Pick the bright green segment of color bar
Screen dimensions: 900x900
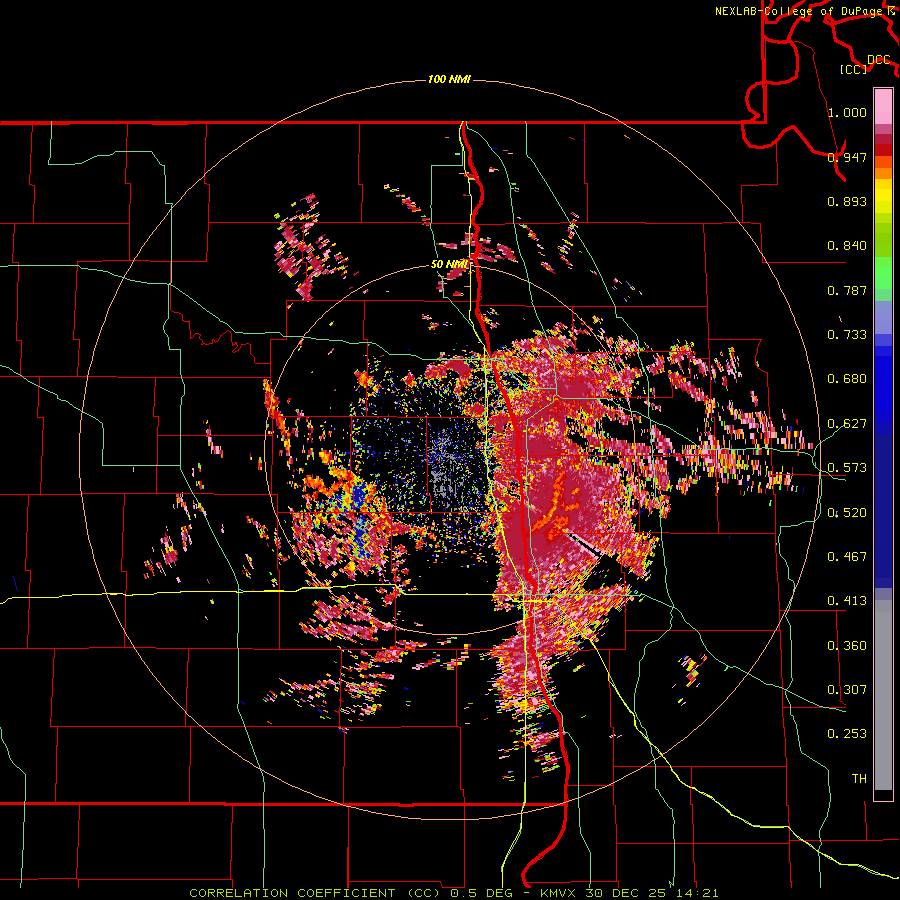click(x=883, y=273)
